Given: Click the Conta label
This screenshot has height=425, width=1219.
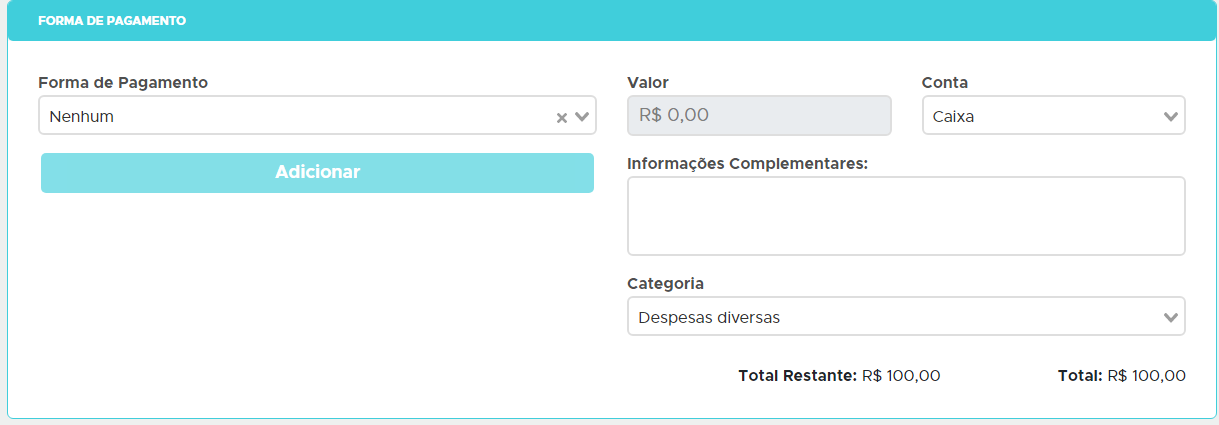Looking at the screenshot, I should tap(945, 82).
